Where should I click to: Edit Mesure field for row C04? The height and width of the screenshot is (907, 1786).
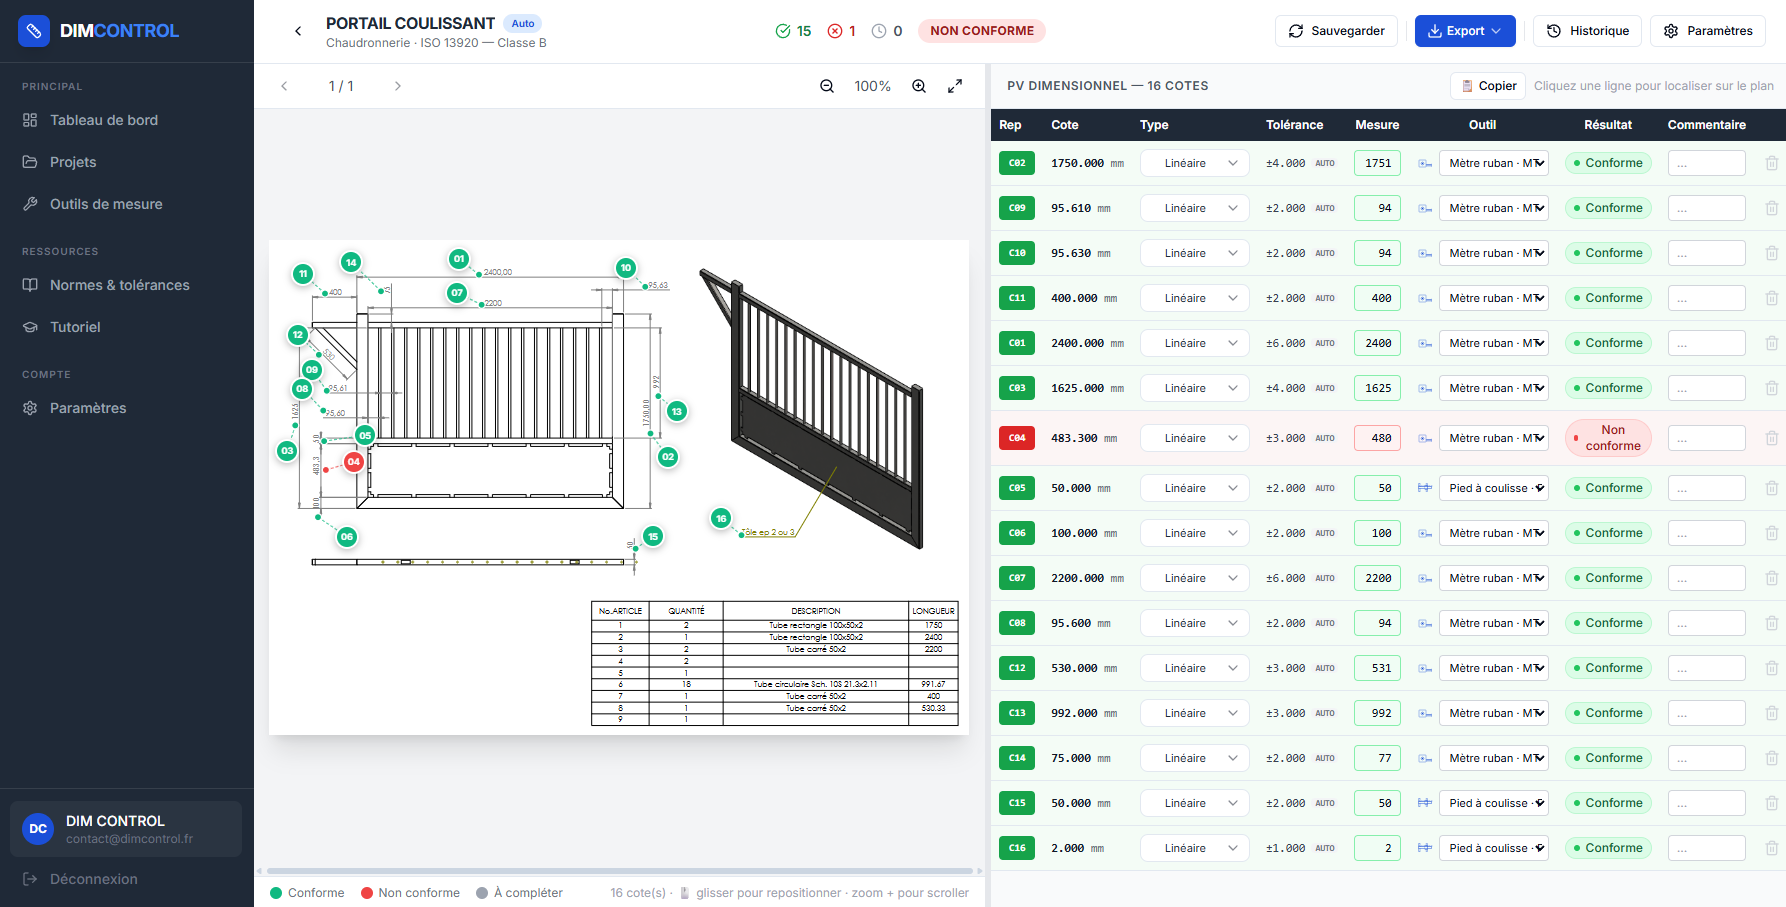point(1377,438)
